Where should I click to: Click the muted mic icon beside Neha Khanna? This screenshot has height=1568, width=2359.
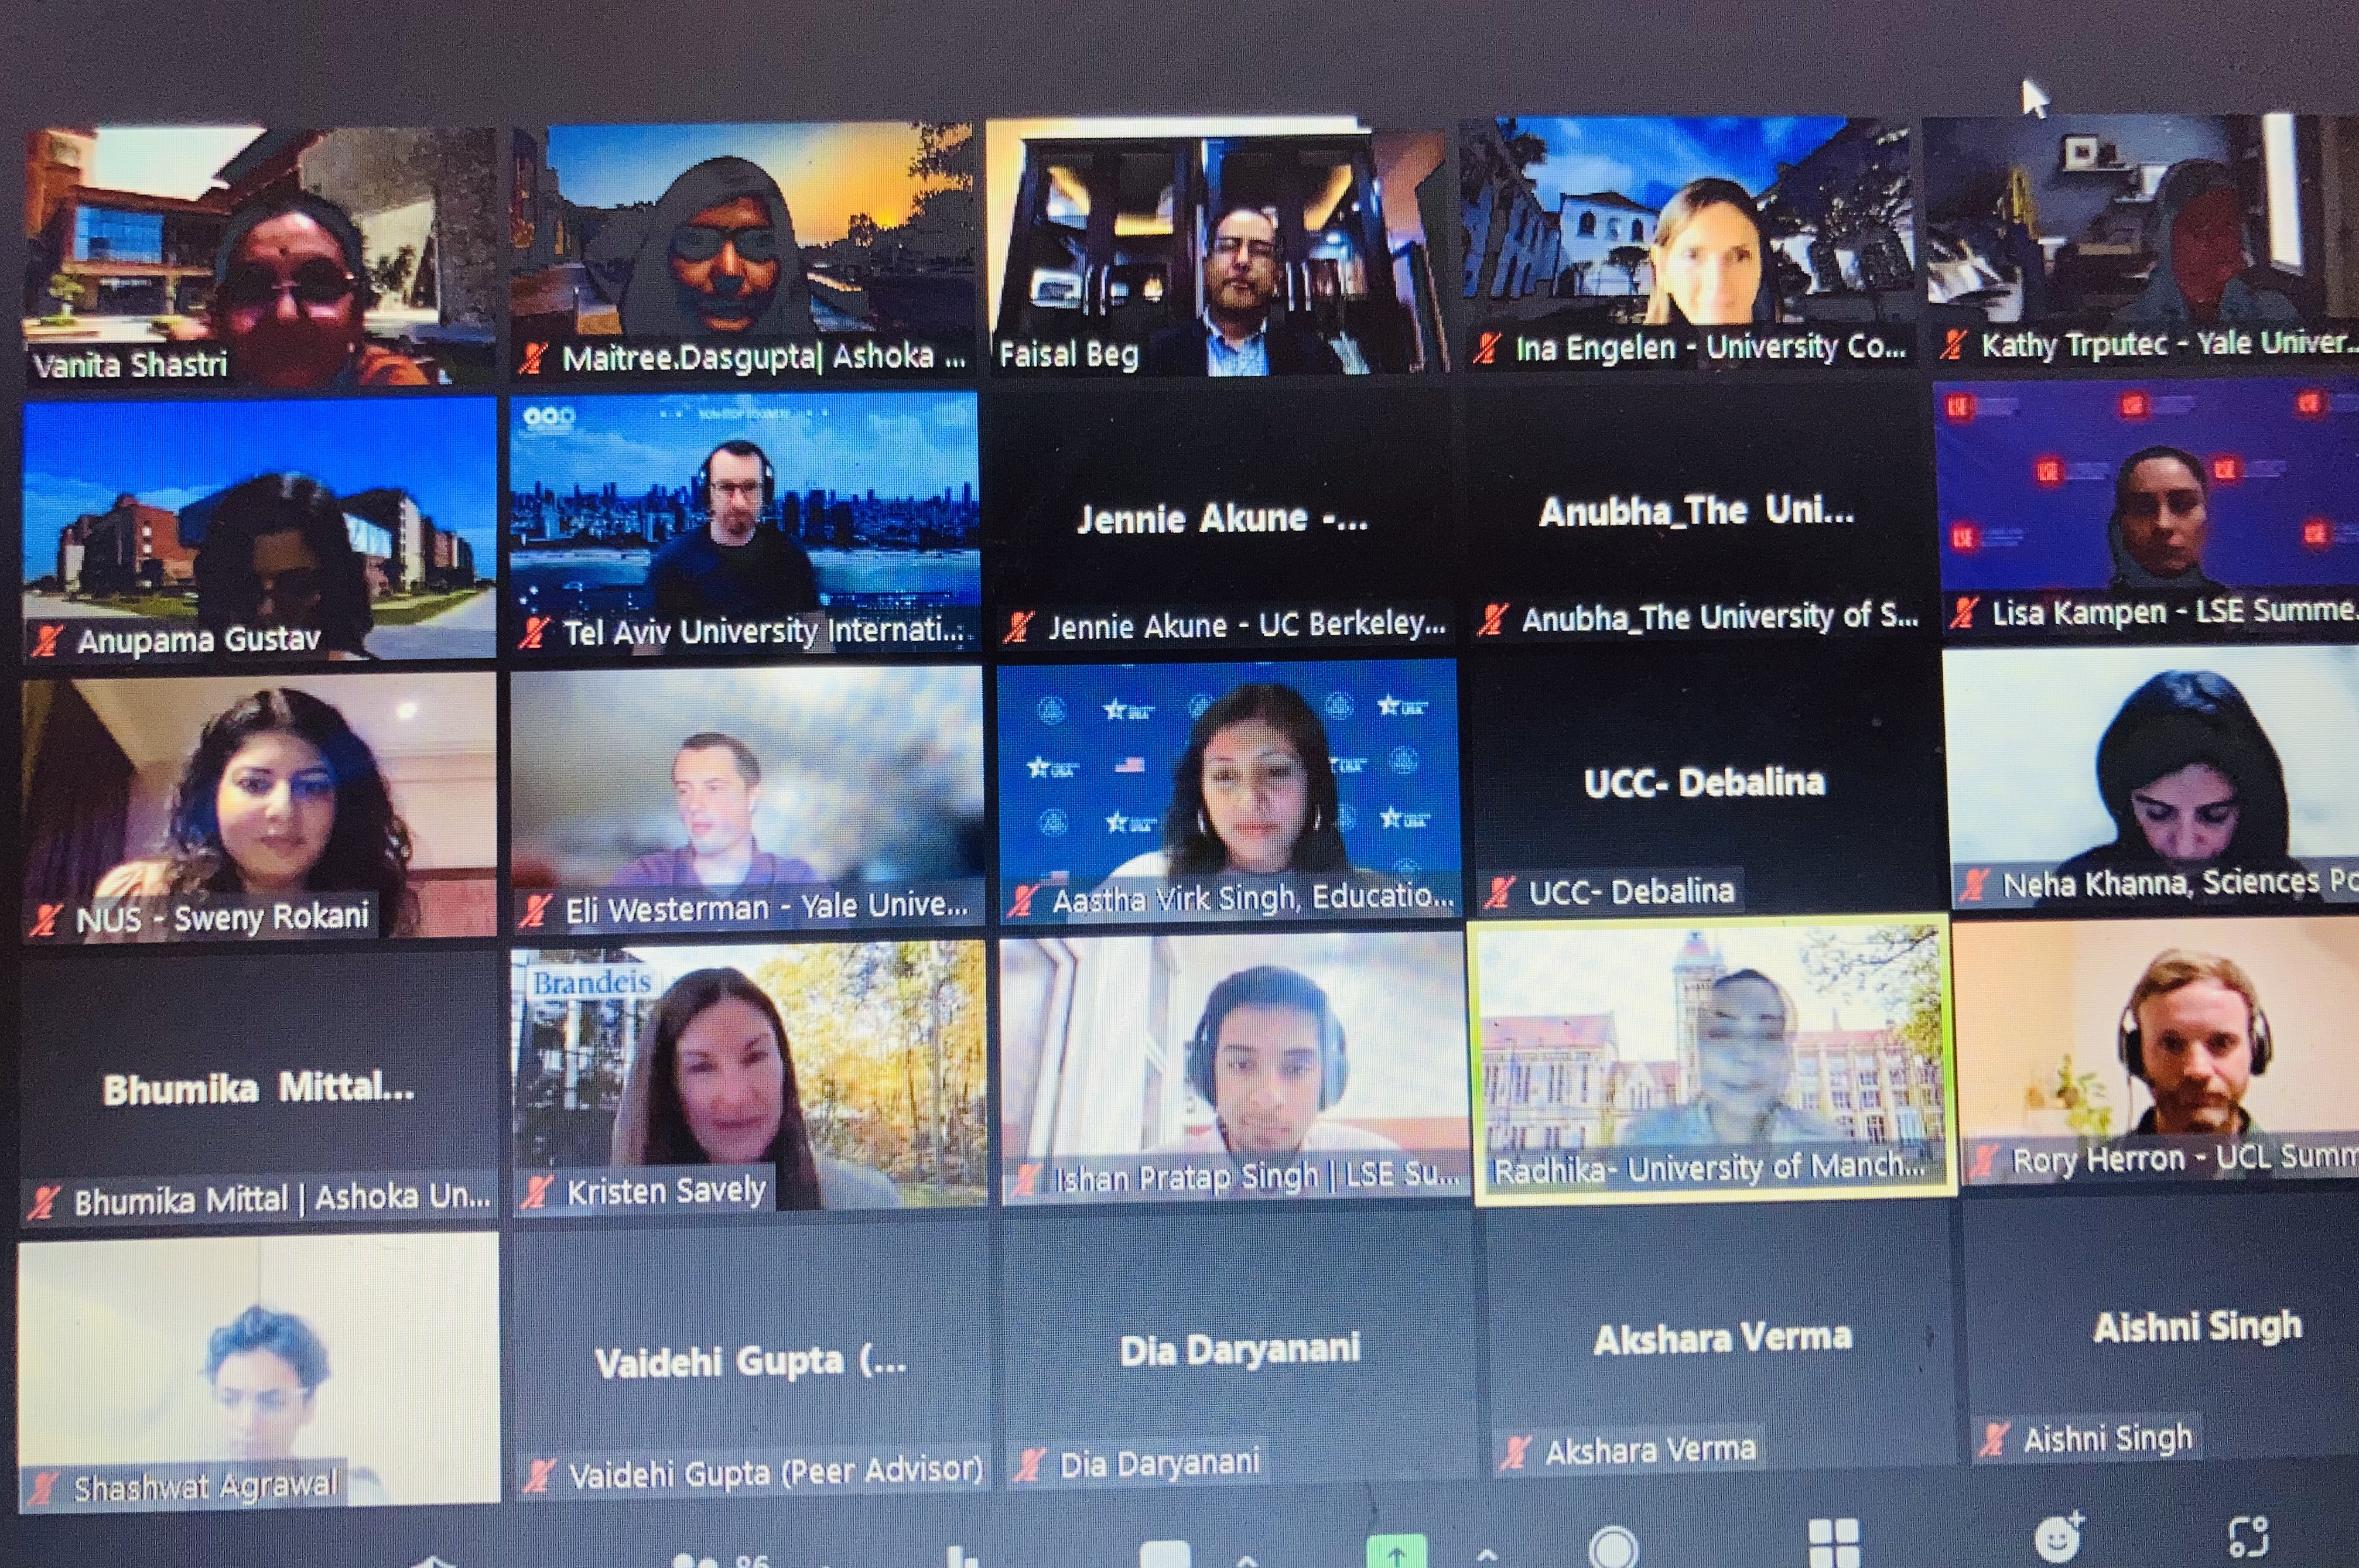[x=1974, y=884]
